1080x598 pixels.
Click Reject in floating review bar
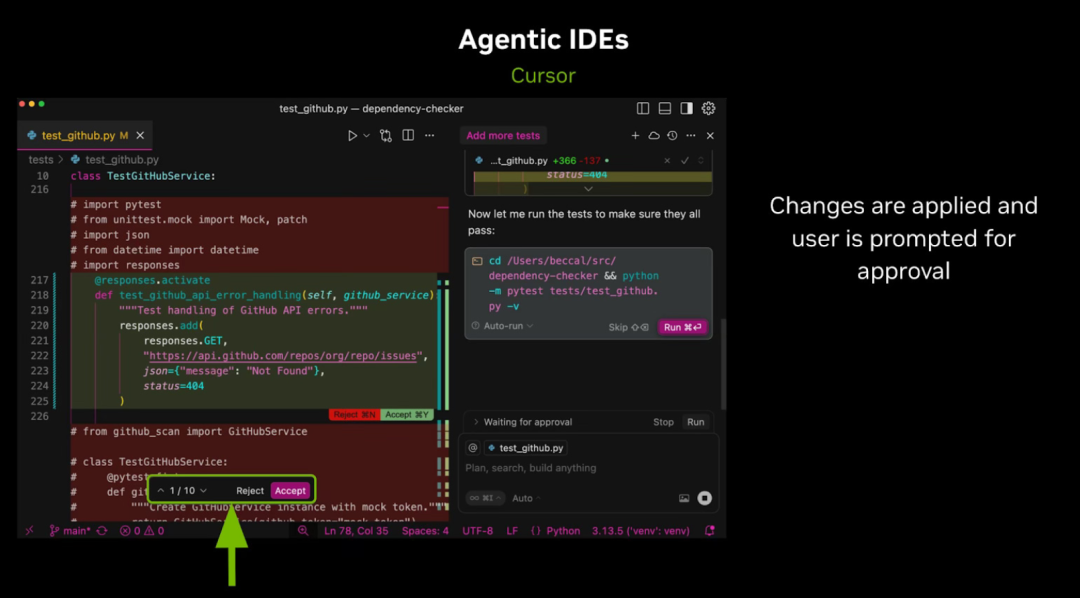250,491
